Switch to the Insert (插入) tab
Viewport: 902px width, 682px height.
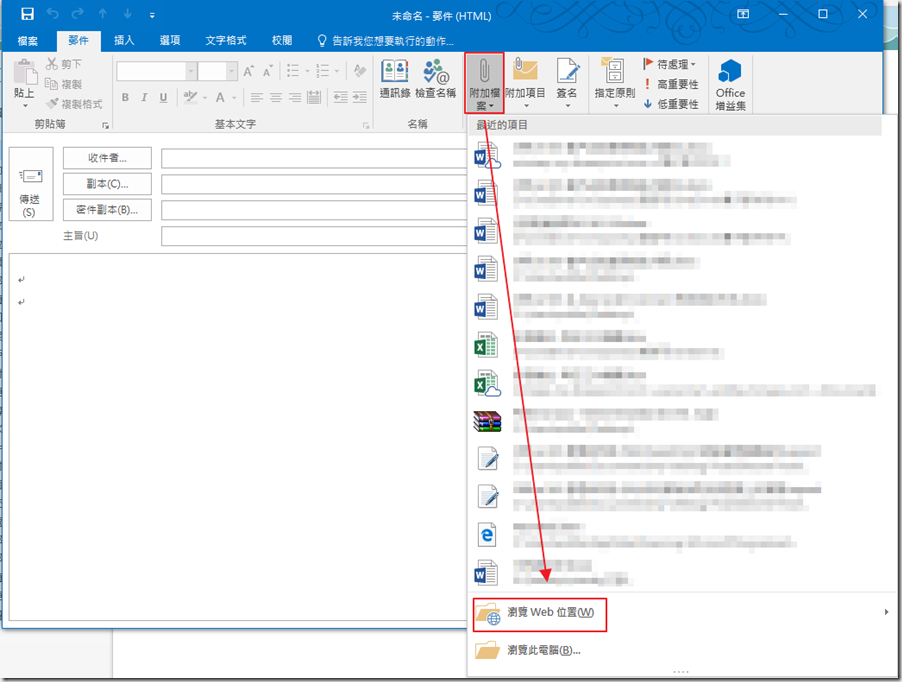pyautogui.click(x=124, y=41)
